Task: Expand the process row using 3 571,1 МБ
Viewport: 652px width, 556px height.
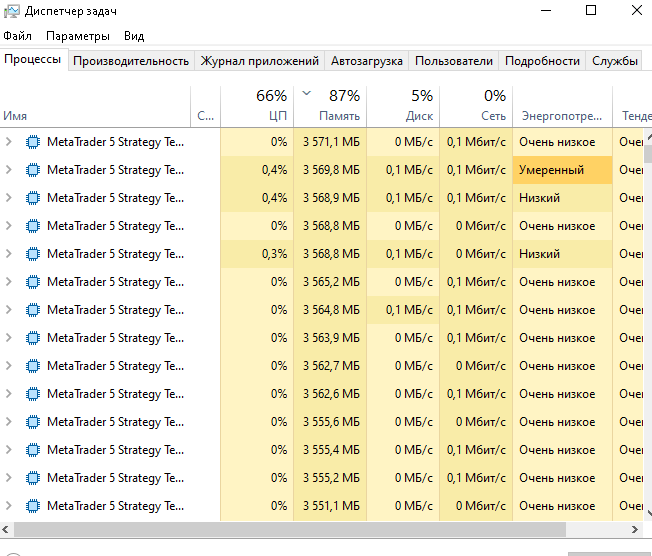Action: point(8,142)
